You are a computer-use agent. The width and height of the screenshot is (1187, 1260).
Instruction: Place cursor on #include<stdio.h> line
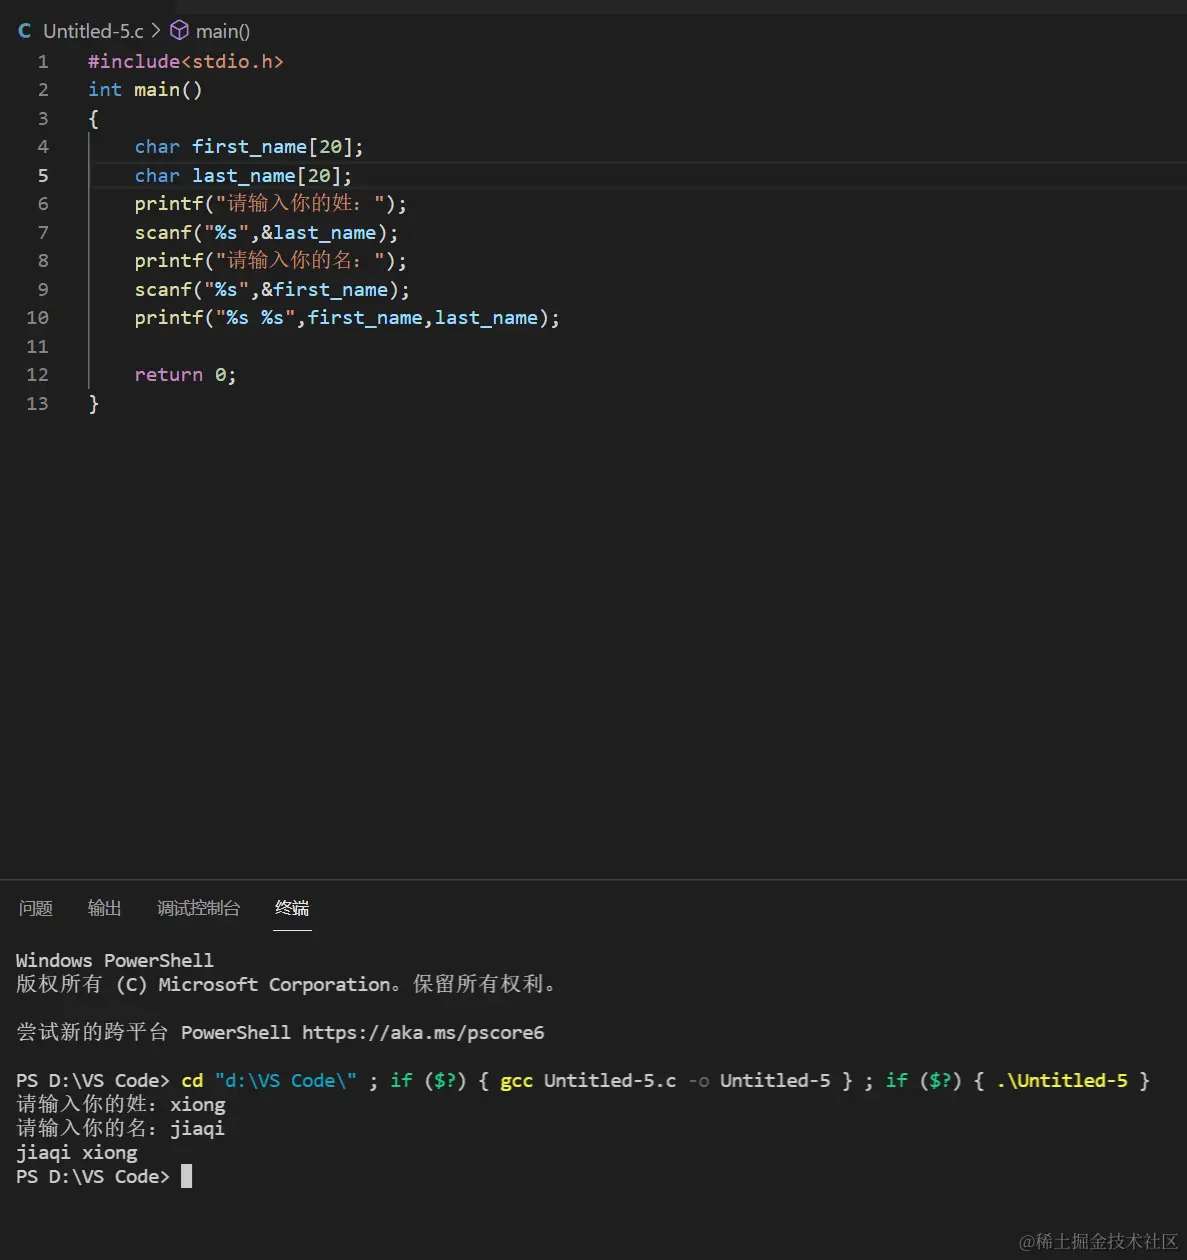[186, 62]
